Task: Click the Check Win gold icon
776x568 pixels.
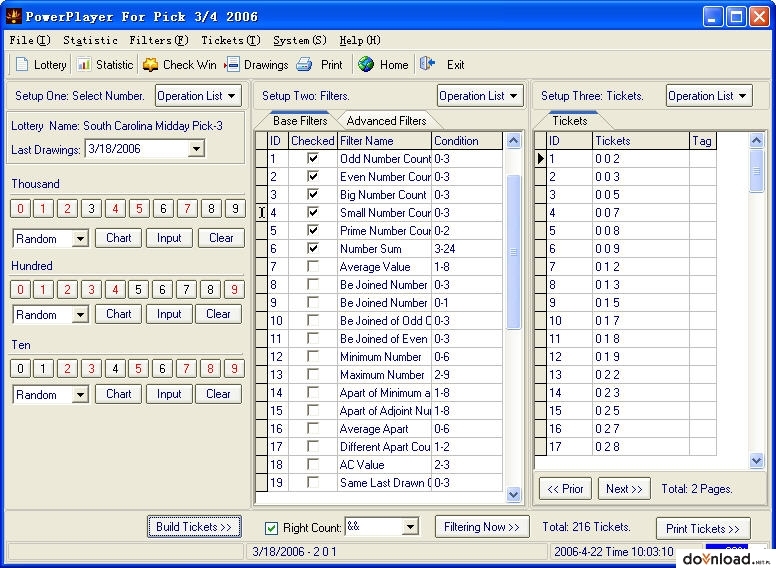Action: (x=150, y=64)
